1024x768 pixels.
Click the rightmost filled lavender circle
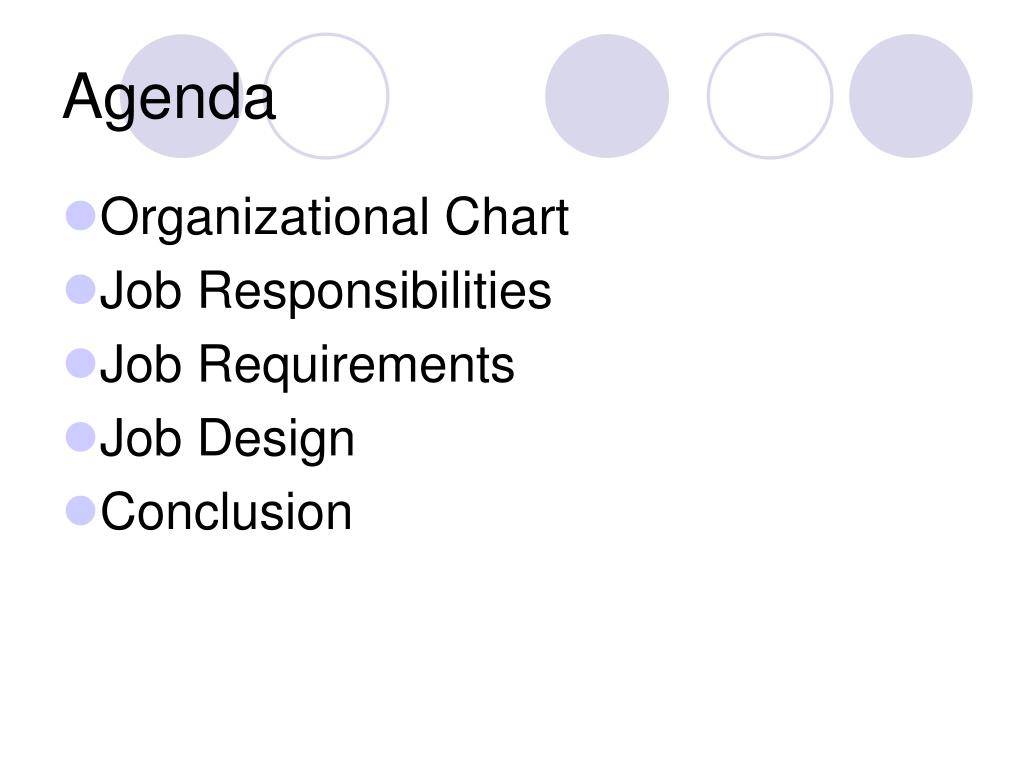click(910, 96)
